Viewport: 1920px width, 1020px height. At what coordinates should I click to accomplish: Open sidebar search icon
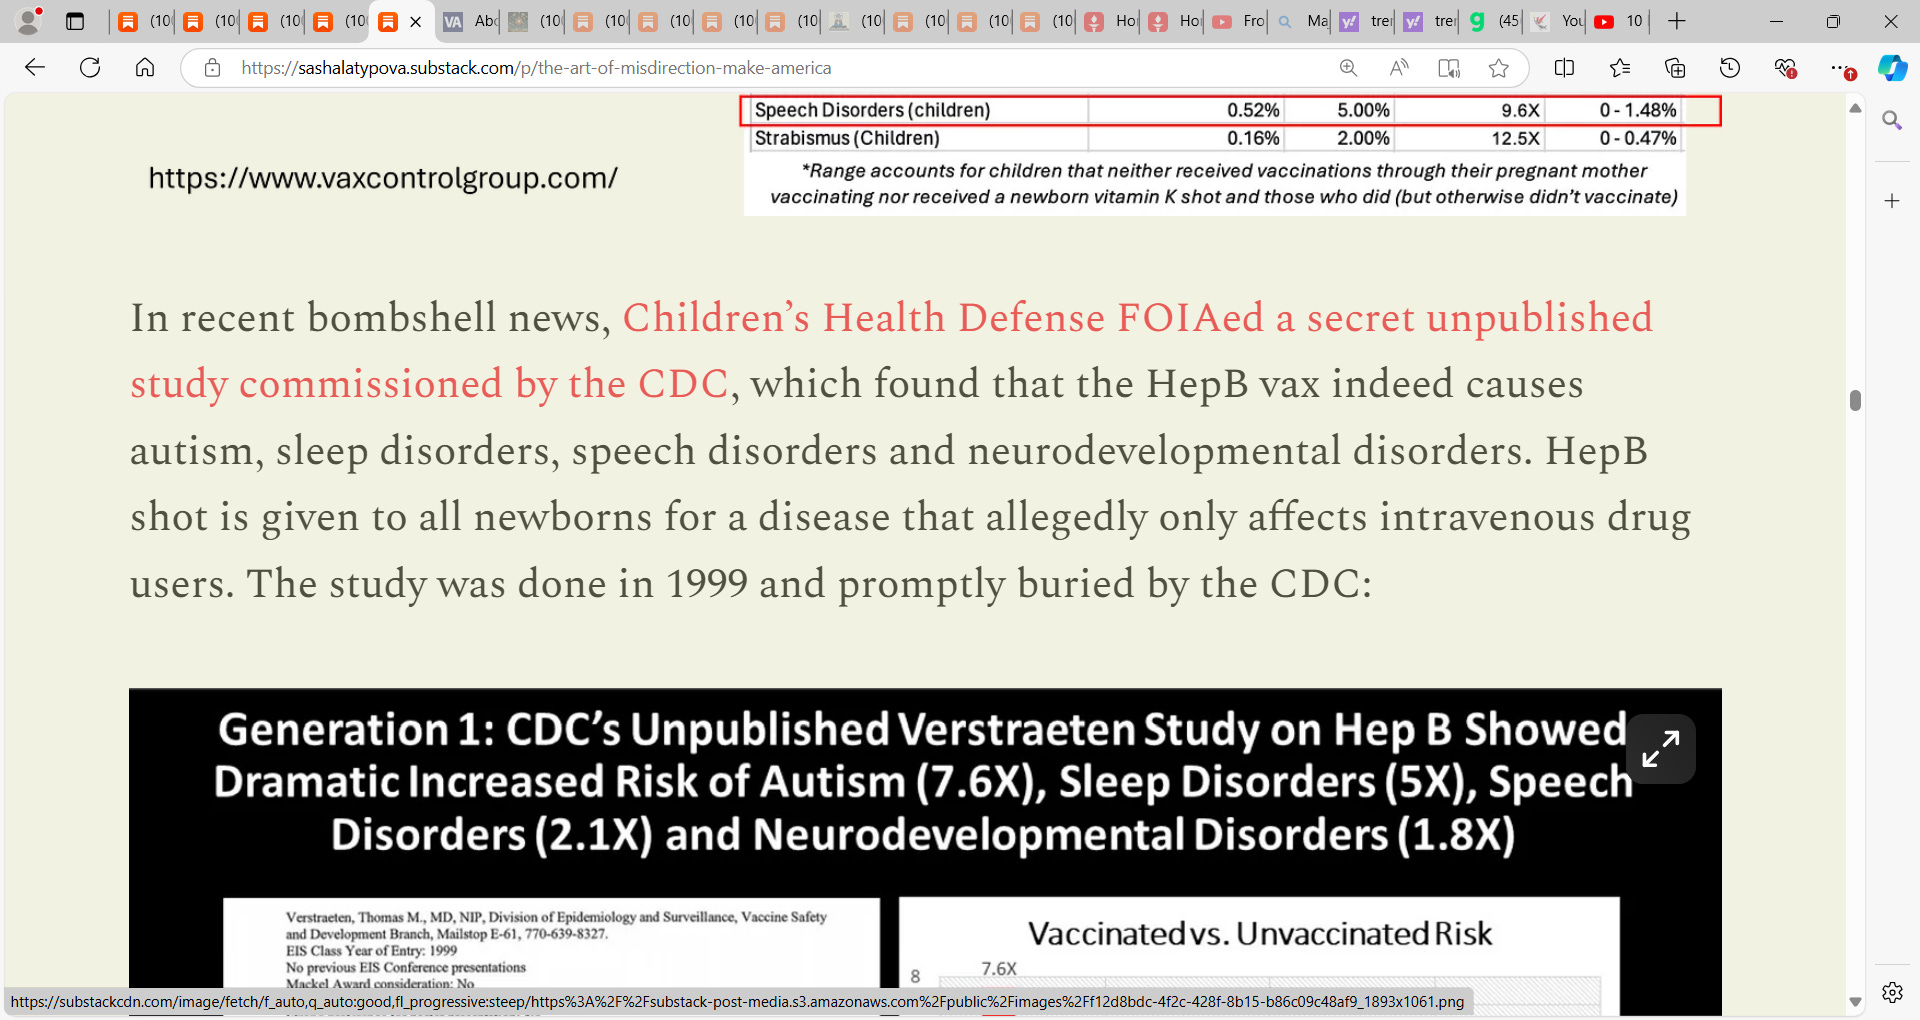point(1892,121)
